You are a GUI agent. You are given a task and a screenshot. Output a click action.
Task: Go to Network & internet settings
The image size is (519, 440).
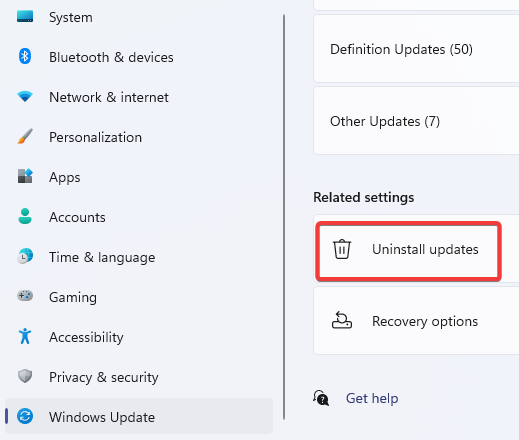(x=109, y=97)
